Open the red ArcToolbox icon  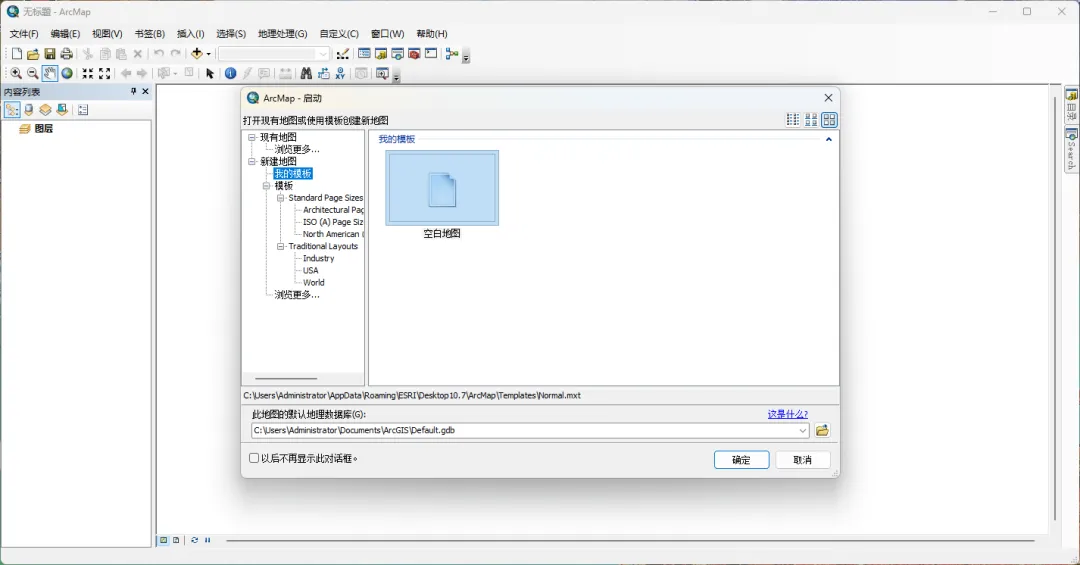coord(414,54)
